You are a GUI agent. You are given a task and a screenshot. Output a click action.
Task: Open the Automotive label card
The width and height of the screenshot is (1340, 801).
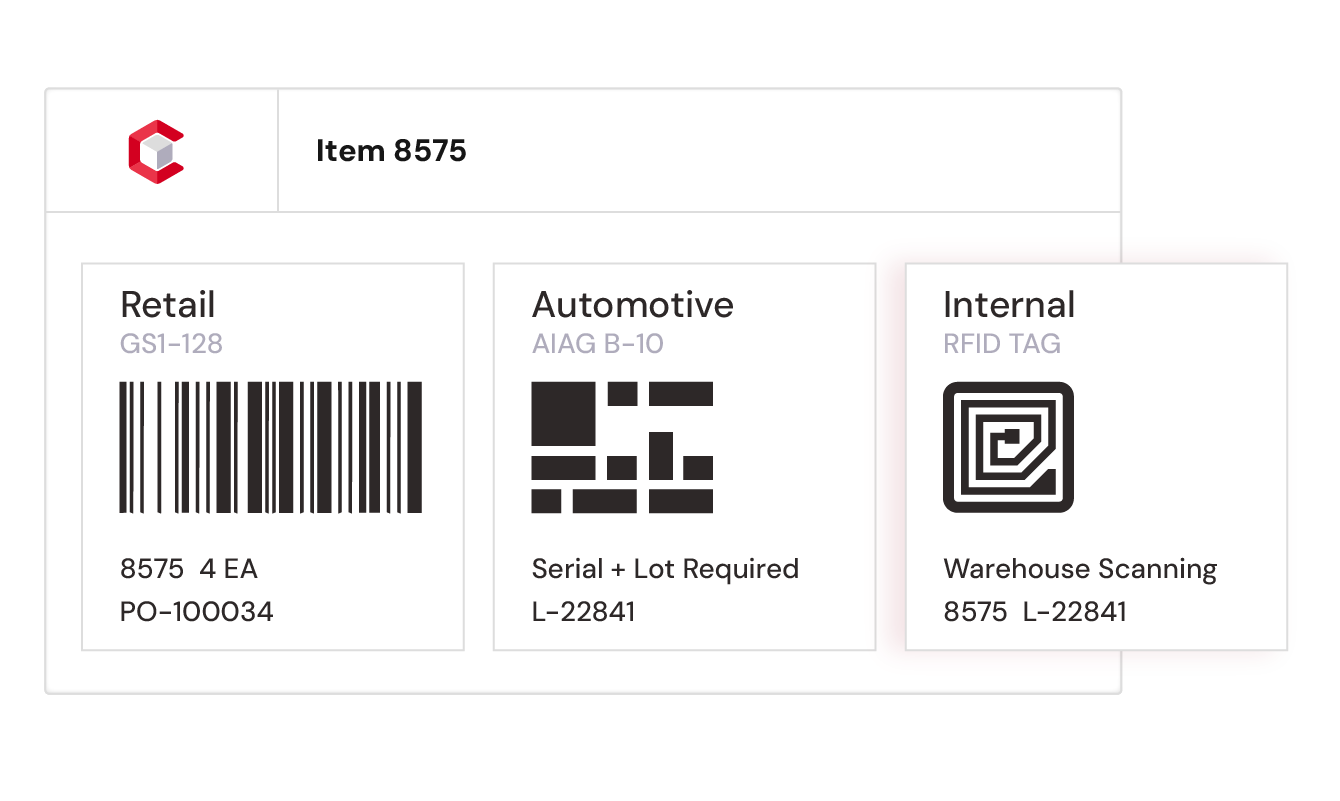685,457
